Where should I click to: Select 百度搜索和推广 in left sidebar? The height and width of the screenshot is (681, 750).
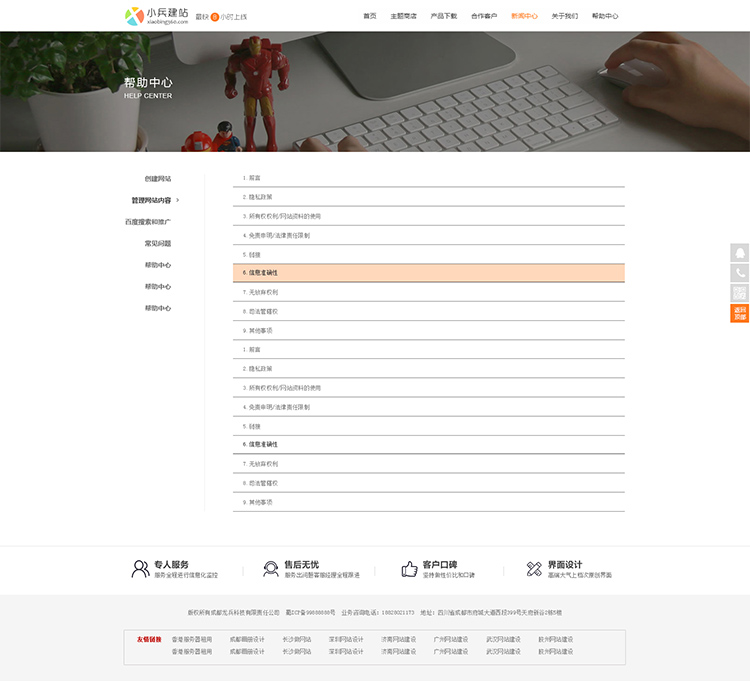(147, 222)
